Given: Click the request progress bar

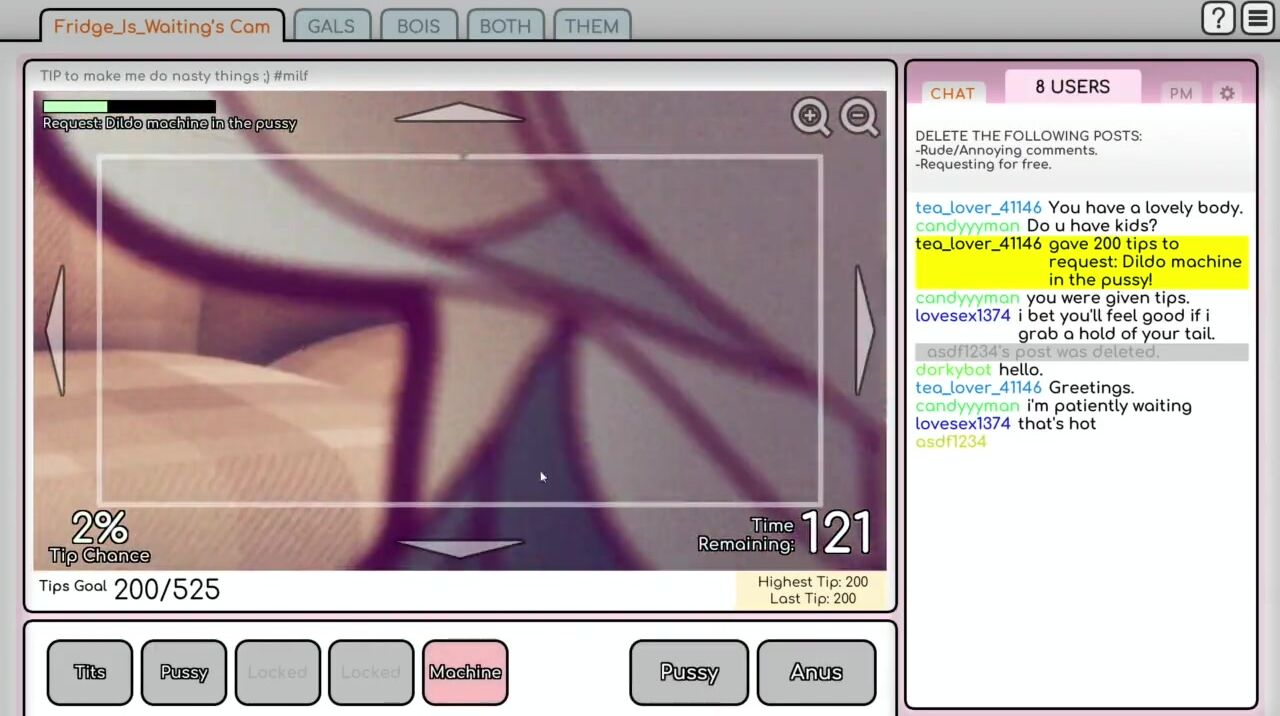Looking at the screenshot, I should [x=129, y=106].
